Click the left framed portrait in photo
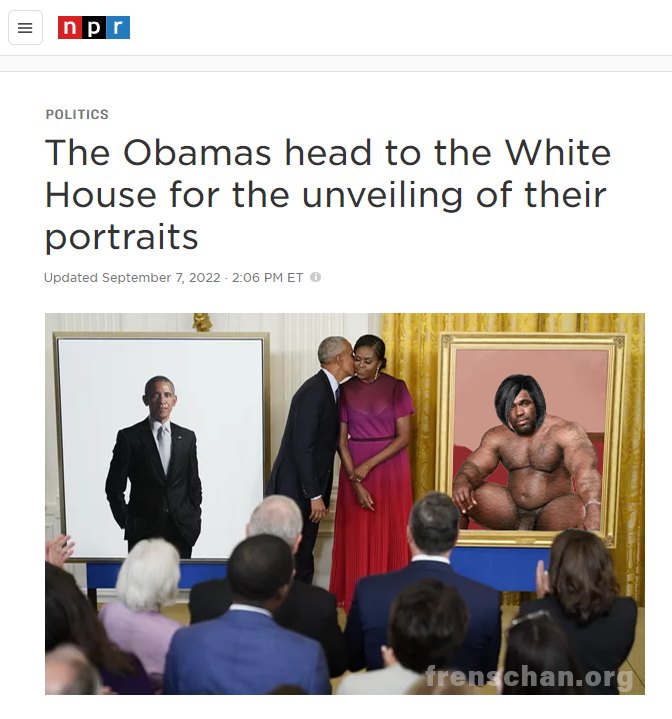Viewport: 672px width, 719px height. pyautogui.click(x=163, y=447)
